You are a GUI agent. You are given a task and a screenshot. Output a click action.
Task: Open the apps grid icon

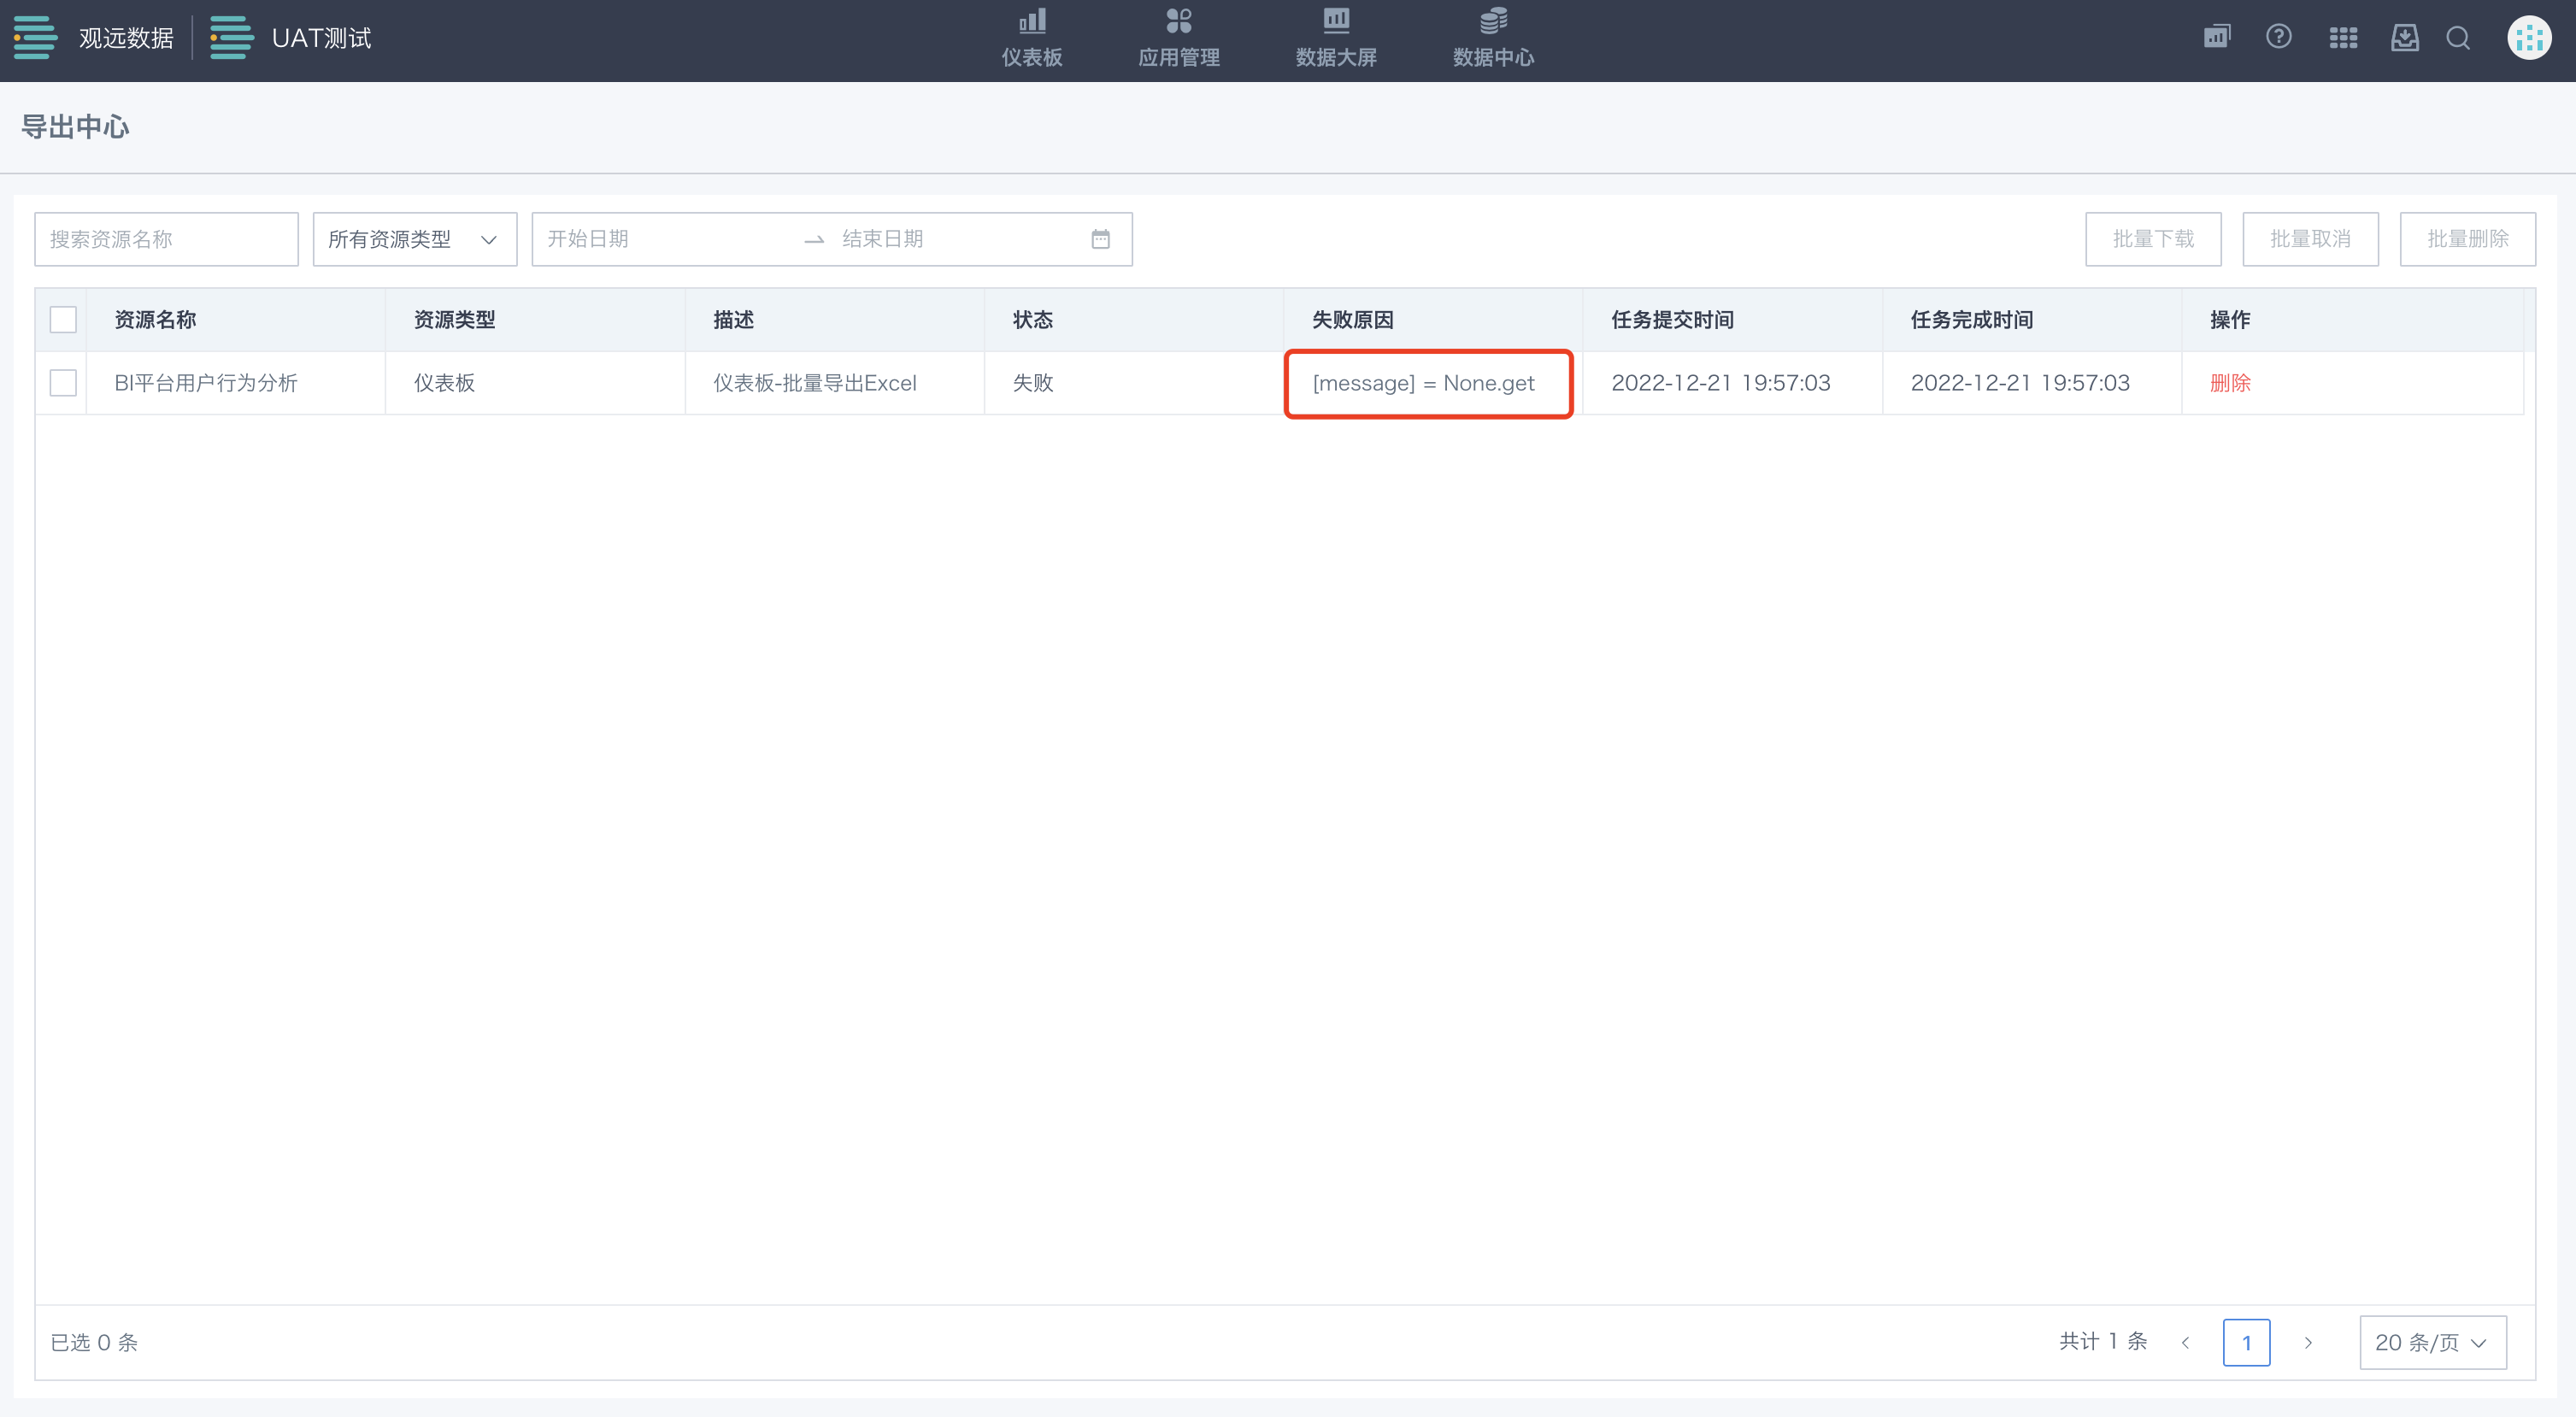[x=2342, y=38]
